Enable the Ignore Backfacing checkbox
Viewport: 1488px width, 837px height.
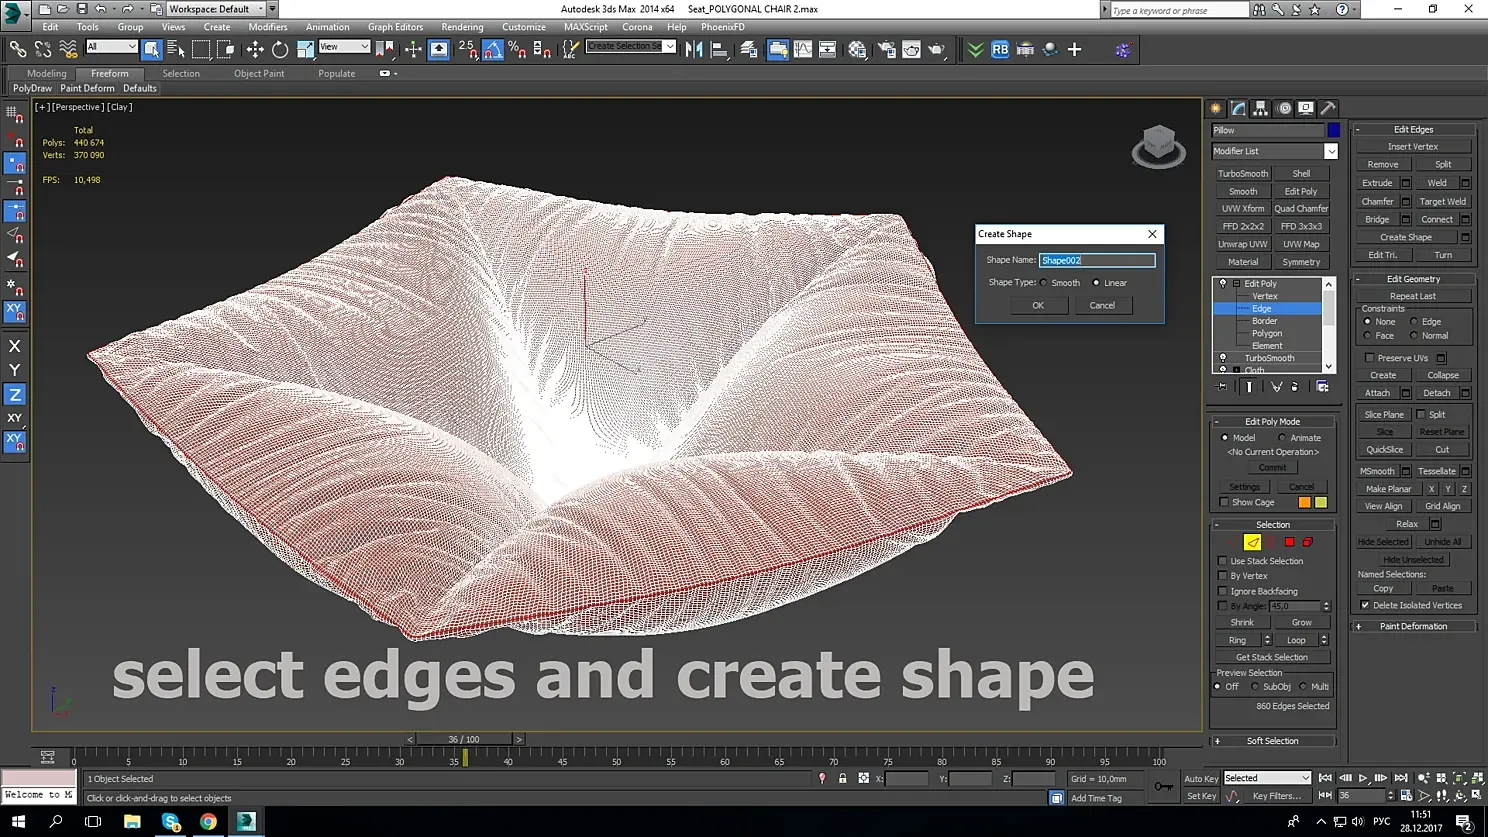click(1223, 591)
